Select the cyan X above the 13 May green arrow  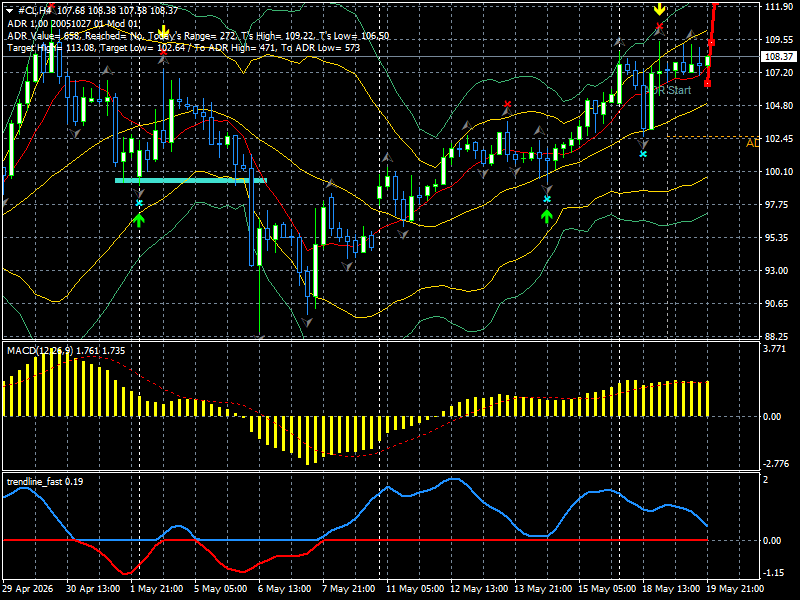pyautogui.click(x=547, y=199)
